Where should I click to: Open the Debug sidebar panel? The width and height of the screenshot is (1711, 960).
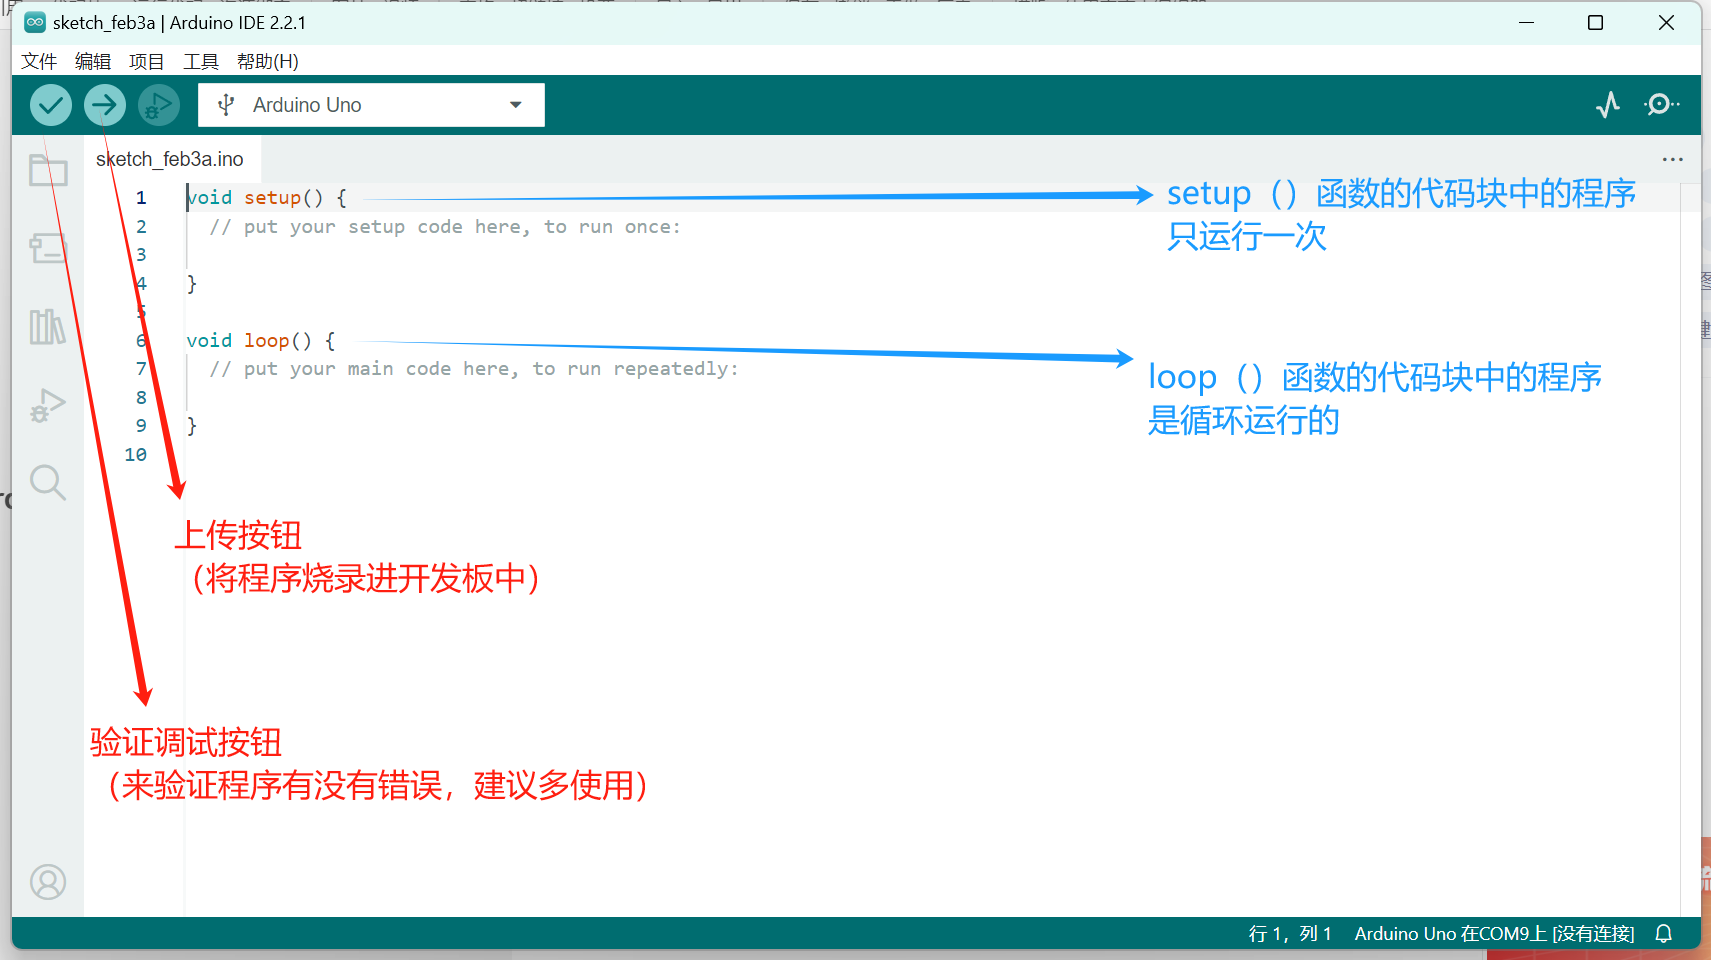point(48,405)
